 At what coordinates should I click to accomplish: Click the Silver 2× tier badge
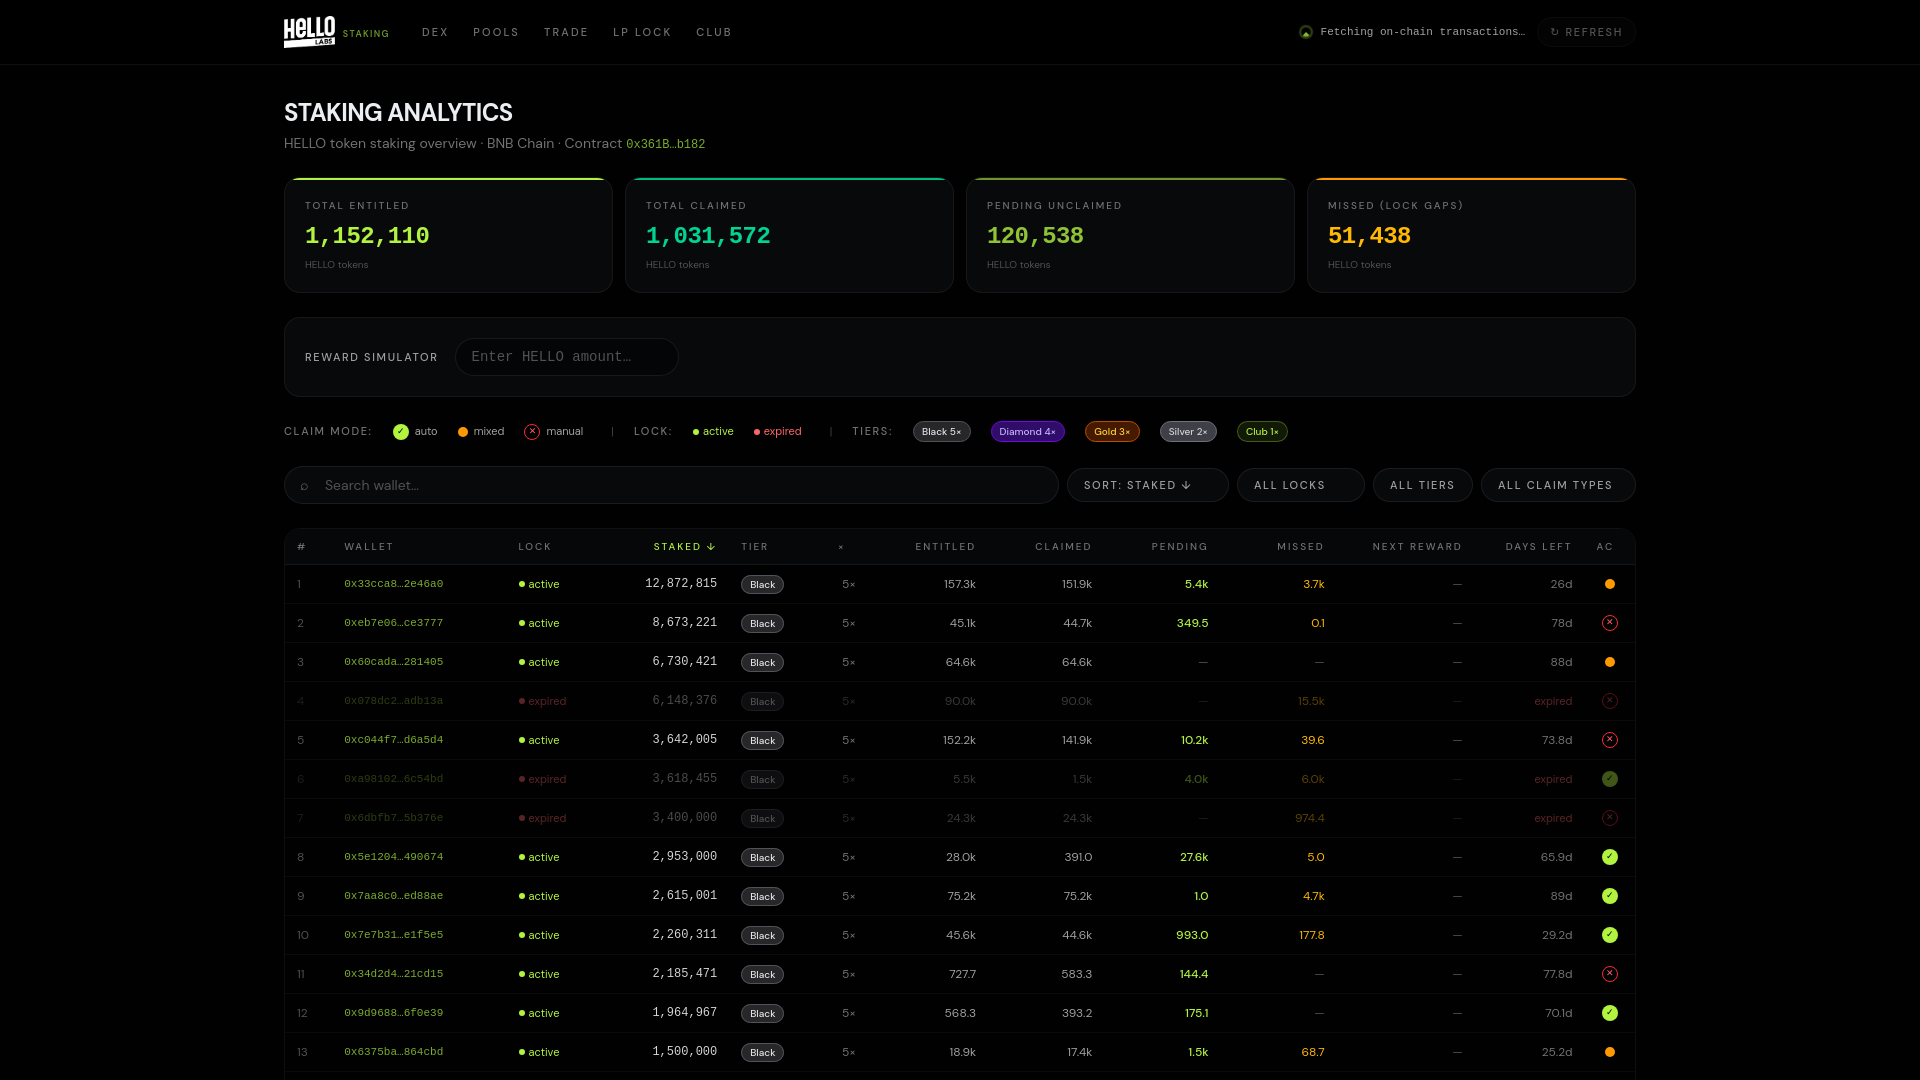1188,432
